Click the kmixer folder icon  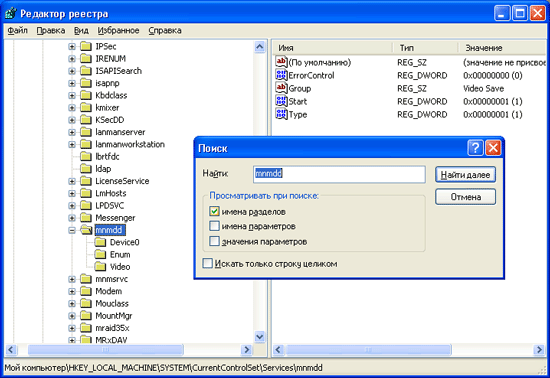[x=86, y=108]
